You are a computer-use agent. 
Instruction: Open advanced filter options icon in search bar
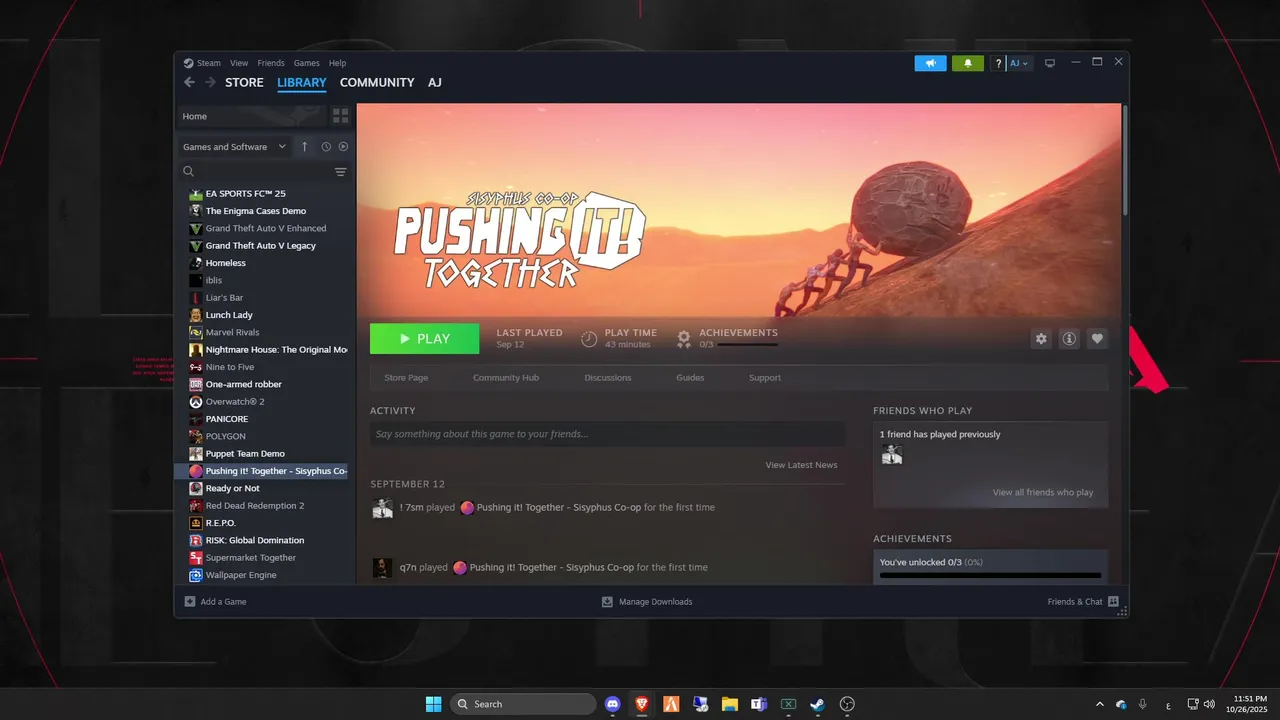(x=340, y=172)
